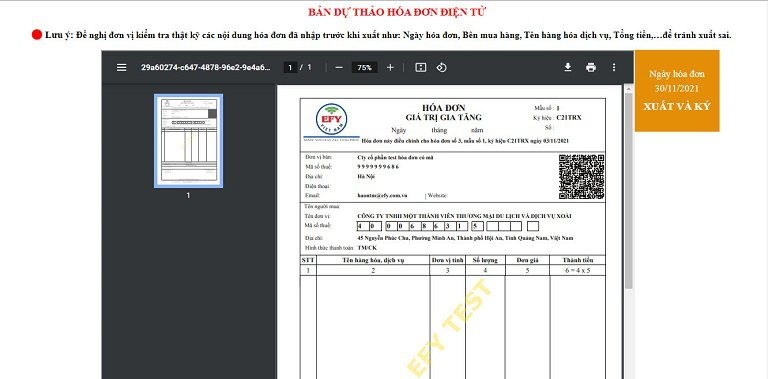Click the BẢN DỰ THẢO HÓA ĐƠN ĐIỆN TỬ heading
Viewport: 768px width, 379px height.
coord(397,12)
